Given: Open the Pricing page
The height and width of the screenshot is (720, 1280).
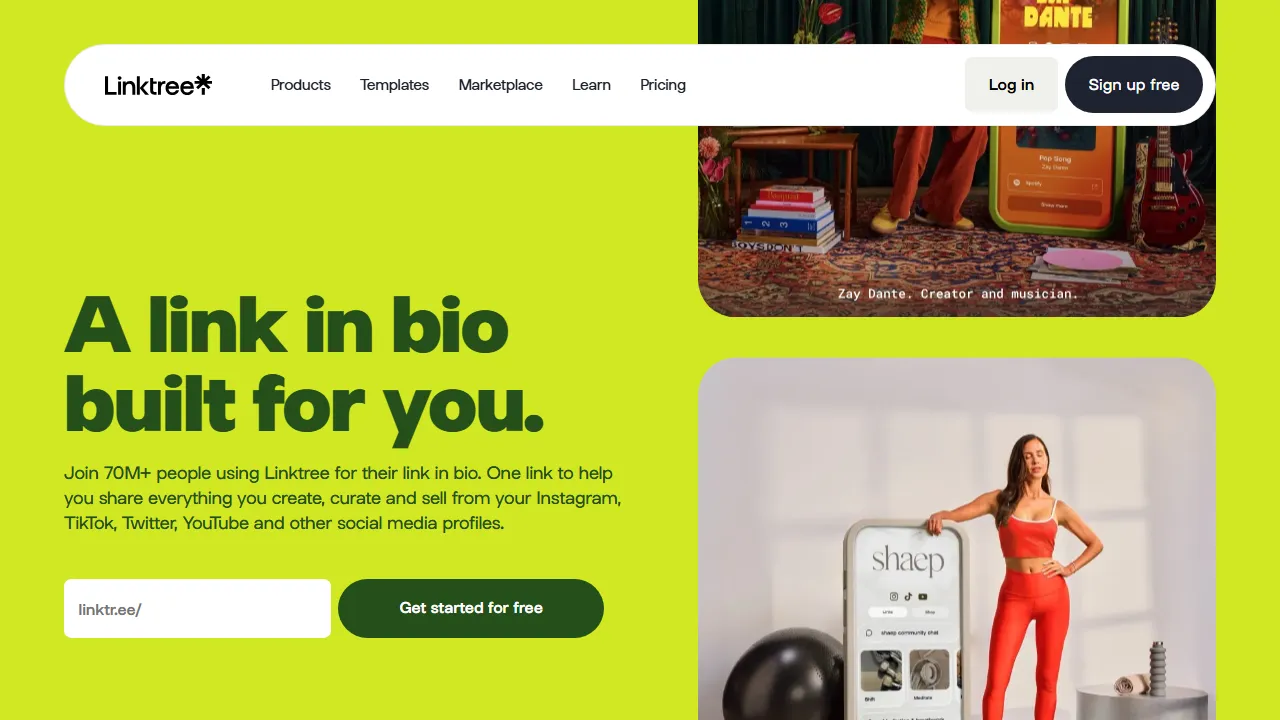Looking at the screenshot, I should [x=663, y=85].
